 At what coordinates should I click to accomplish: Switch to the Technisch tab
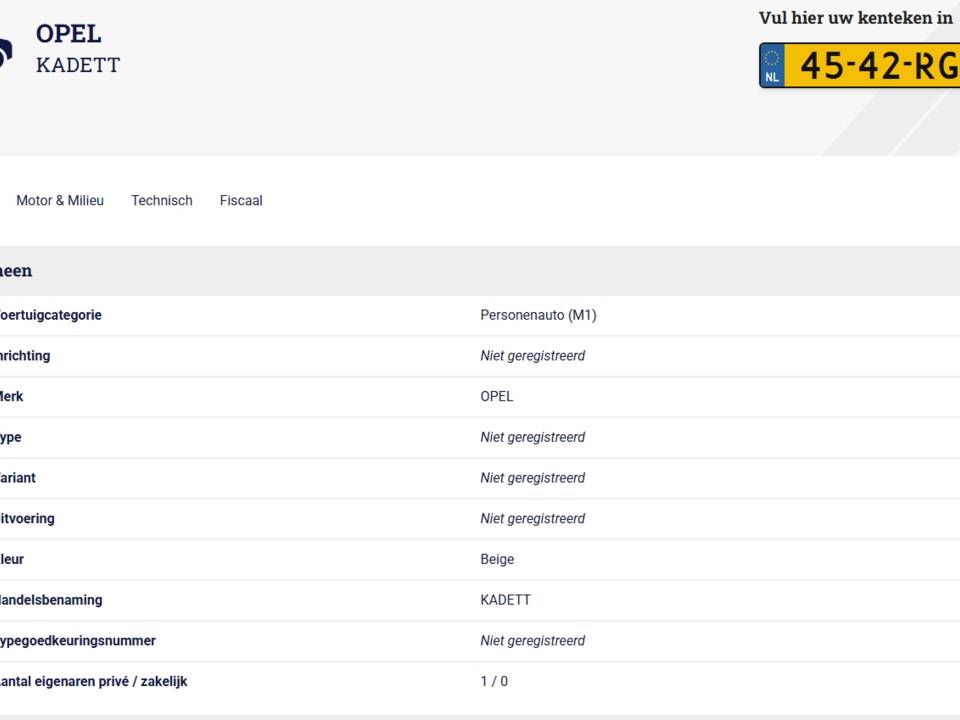(162, 200)
